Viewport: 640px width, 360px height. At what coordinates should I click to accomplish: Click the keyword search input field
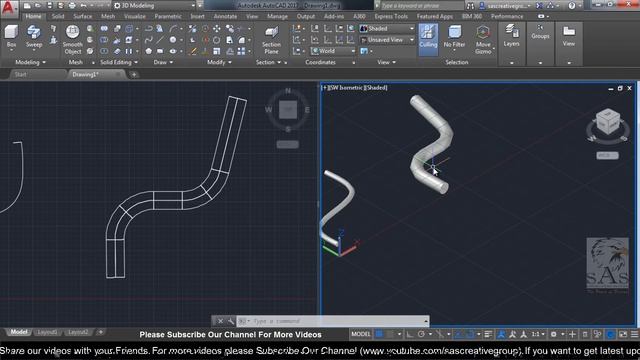(x=421, y=6)
